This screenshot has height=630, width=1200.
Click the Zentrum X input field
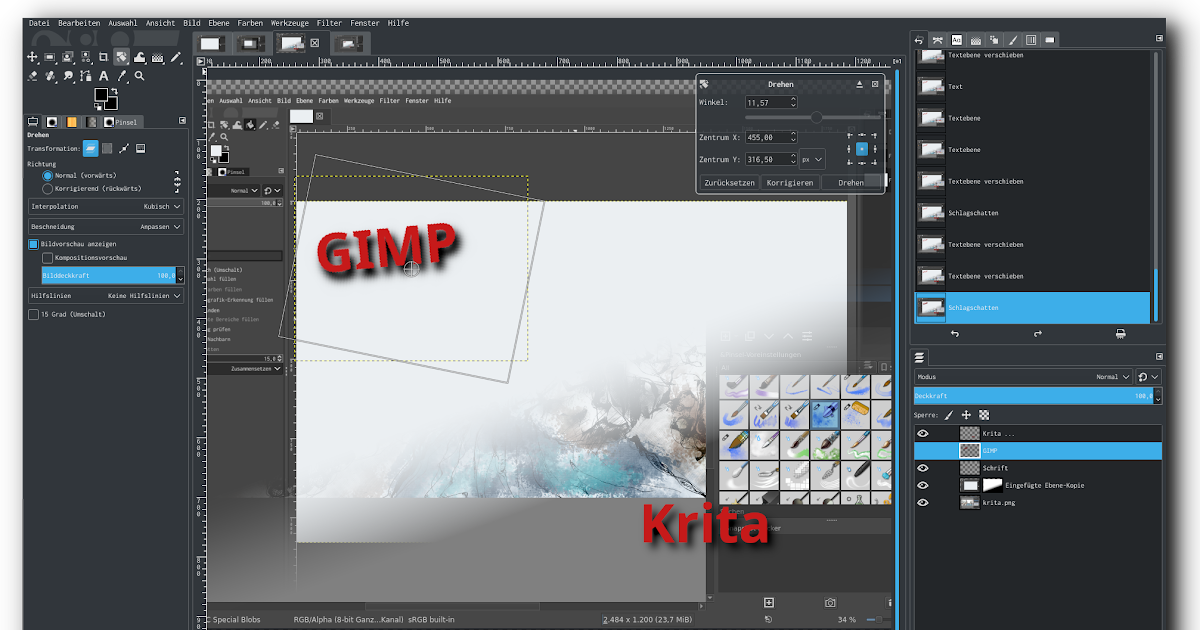[771, 137]
